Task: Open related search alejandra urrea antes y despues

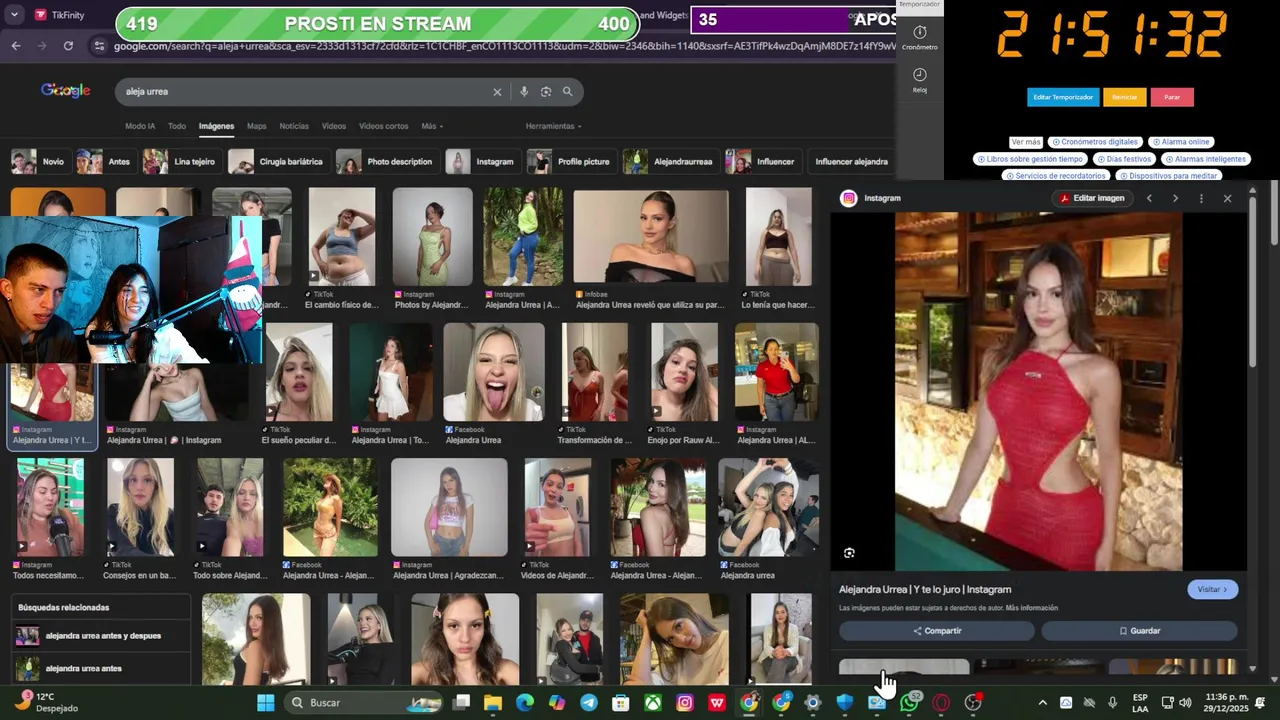Action: (x=103, y=636)
